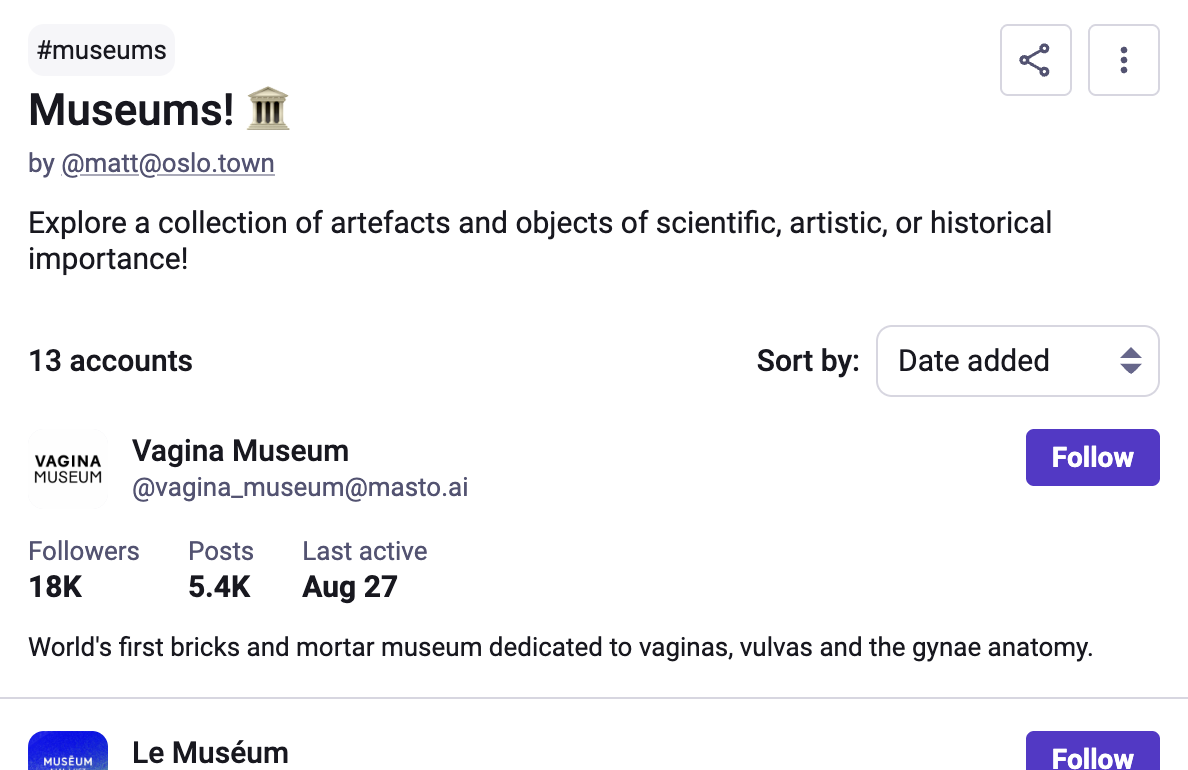Open the three-dot more options menu
The image size is (1188, 770).
click(x=1124, y=60)
